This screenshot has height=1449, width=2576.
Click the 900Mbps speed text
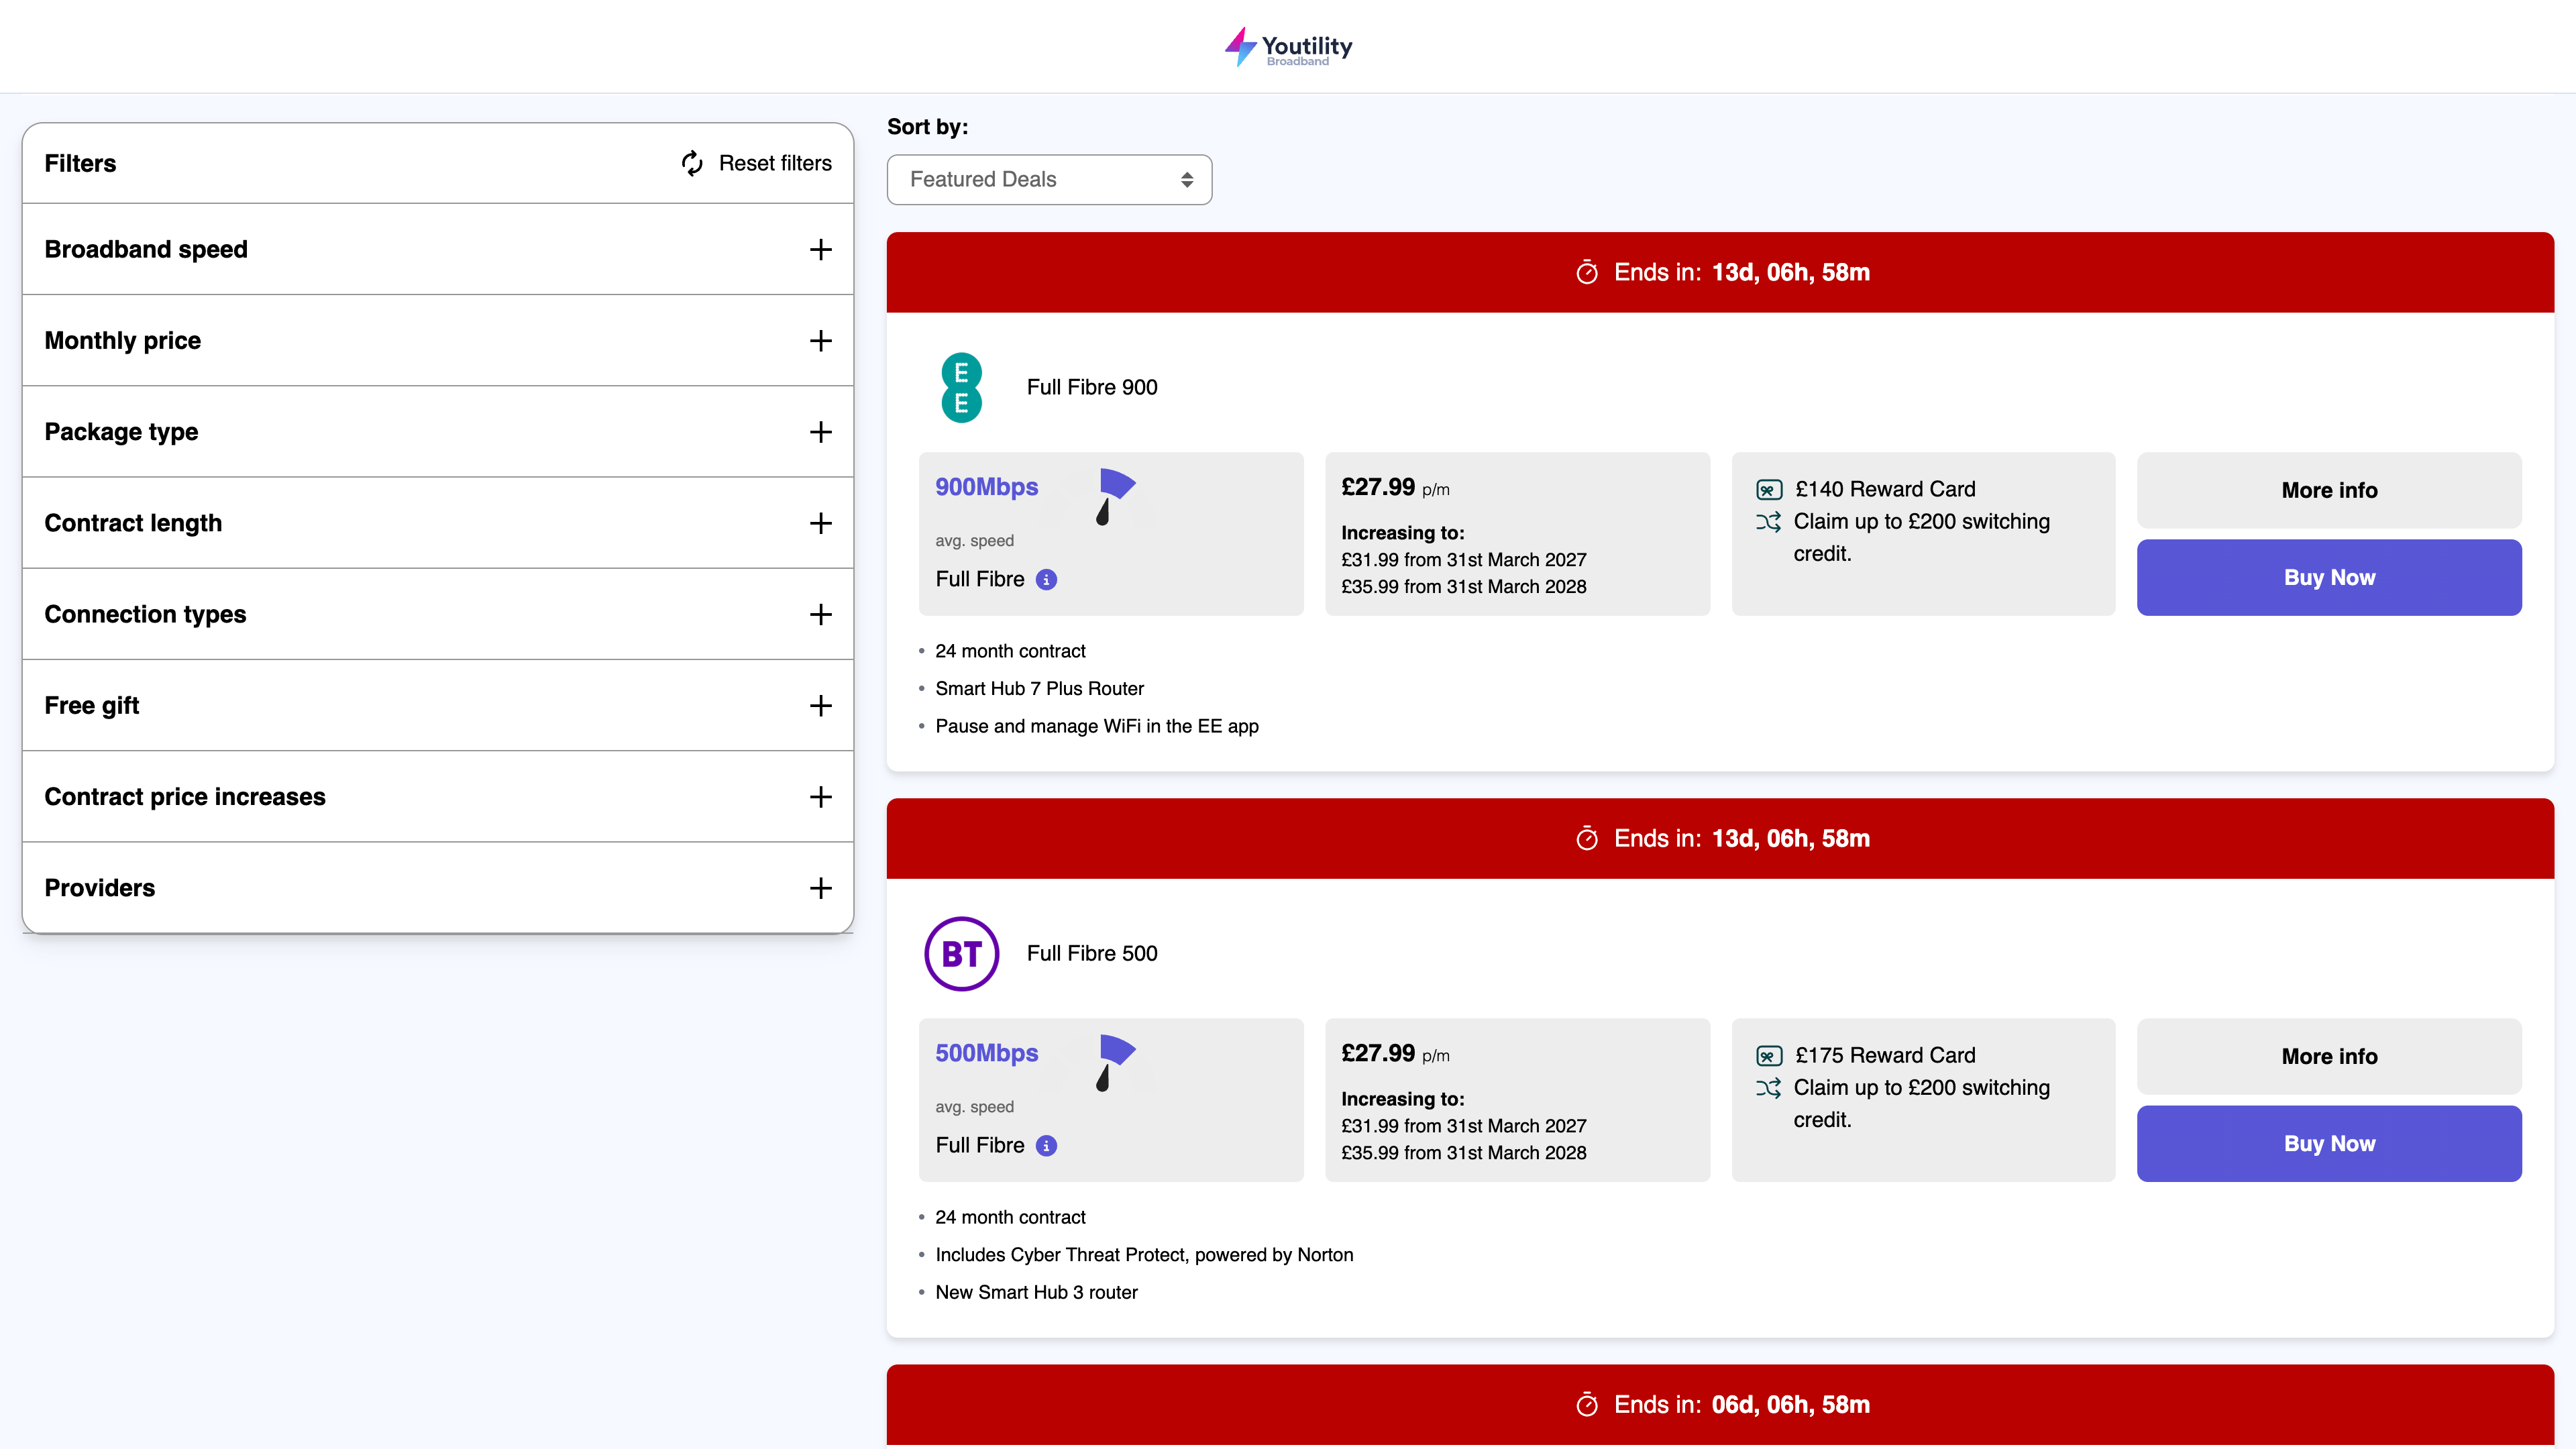986,487
